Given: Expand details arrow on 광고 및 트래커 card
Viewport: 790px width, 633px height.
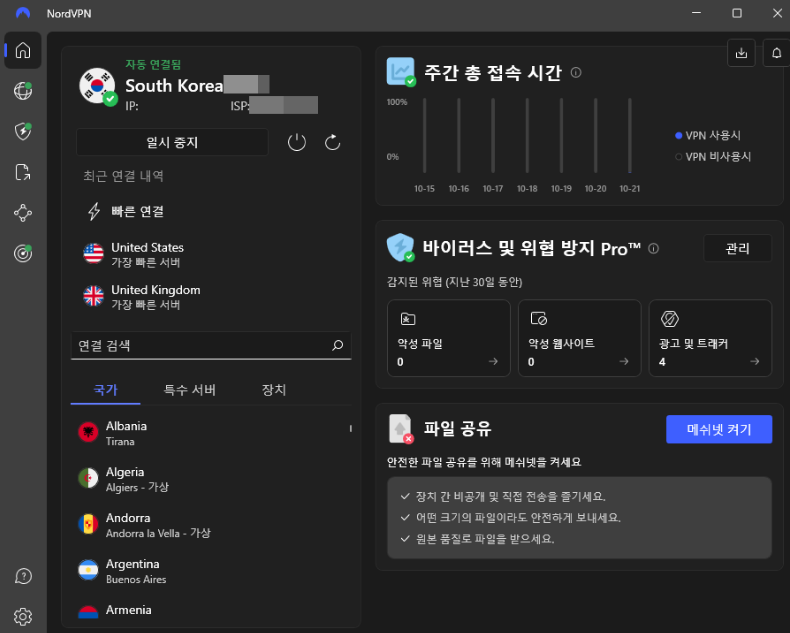Looking at the screenshot, I should pos(755,361).
